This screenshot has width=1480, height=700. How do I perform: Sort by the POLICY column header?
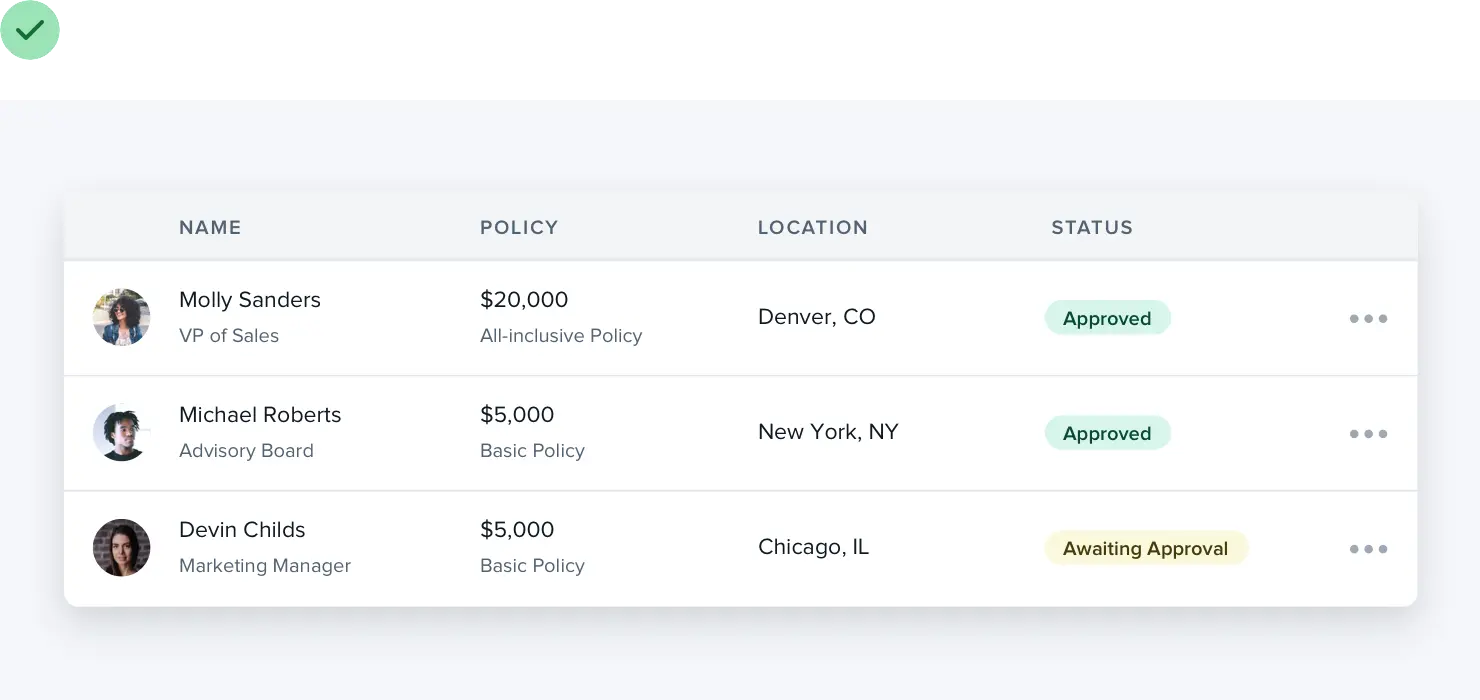[519, 227]
